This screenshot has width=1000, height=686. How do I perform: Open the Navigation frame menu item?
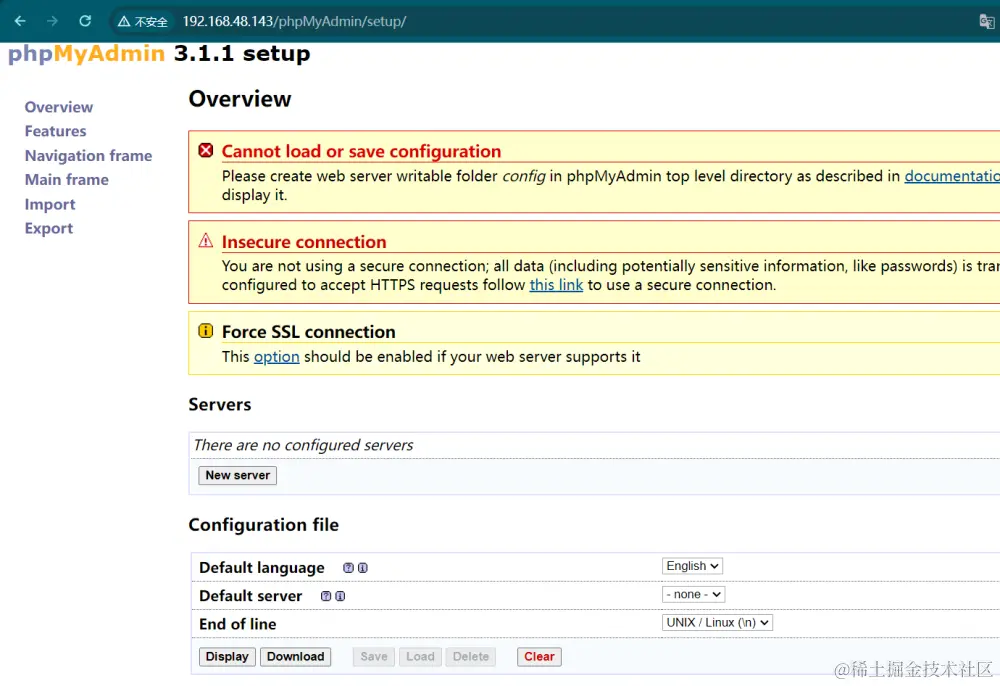pos(88,156)
